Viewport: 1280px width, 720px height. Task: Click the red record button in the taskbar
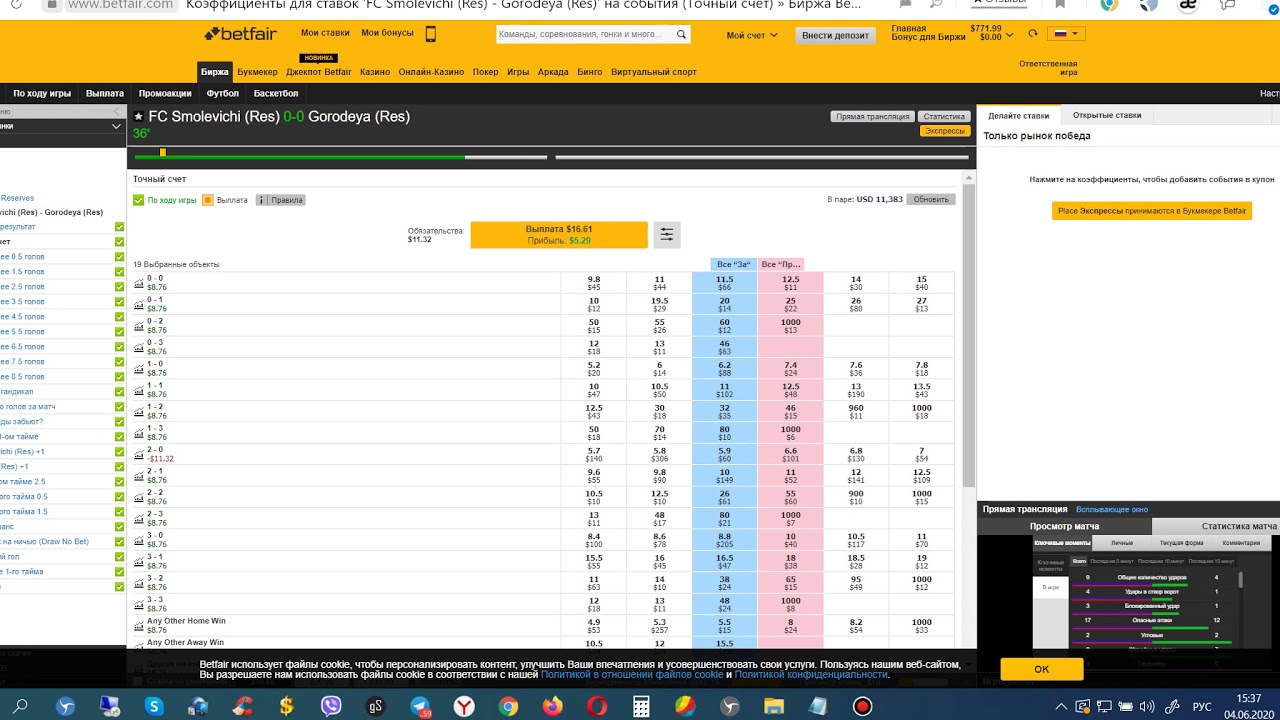[862, 706]
